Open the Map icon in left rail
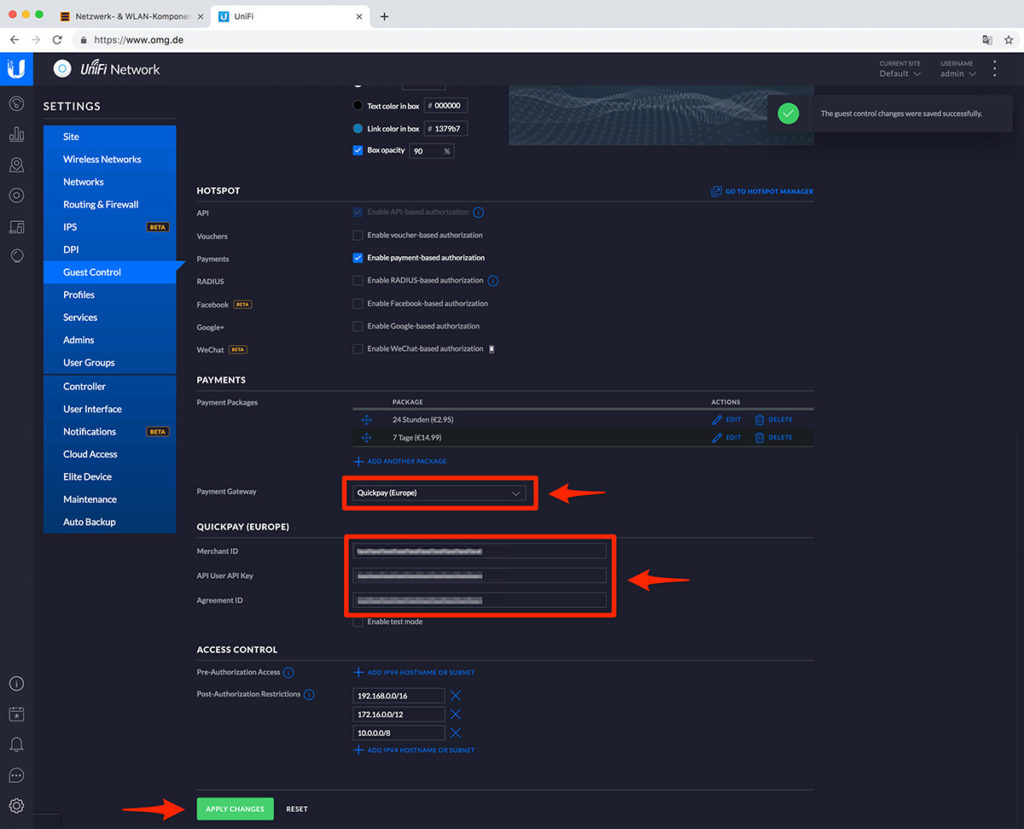Viewport: 1024px width, 829px height. [x=16, y=165]
